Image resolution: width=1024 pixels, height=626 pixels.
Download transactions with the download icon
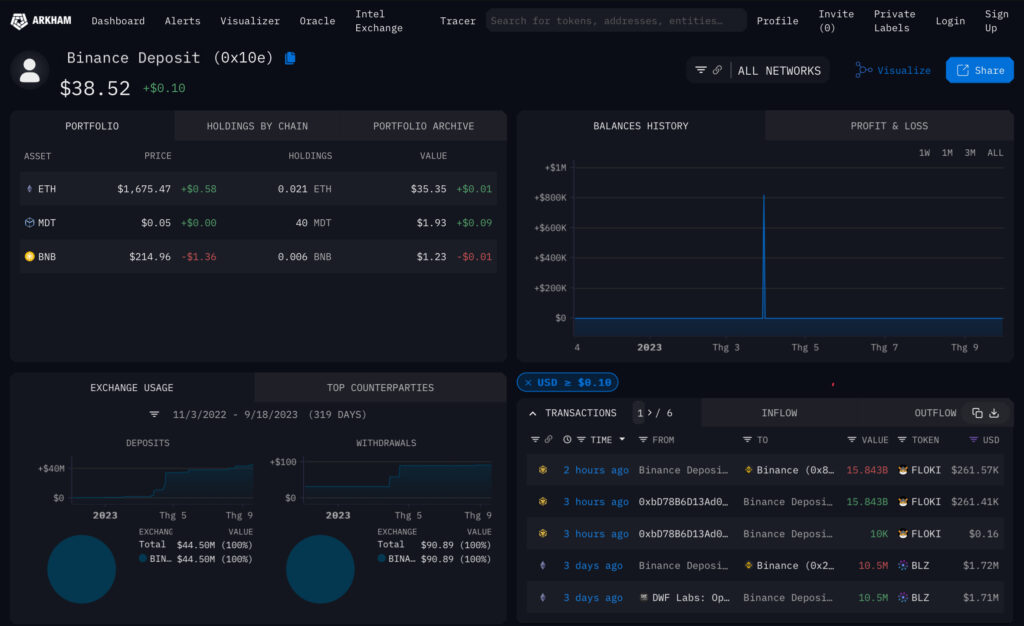994,413
